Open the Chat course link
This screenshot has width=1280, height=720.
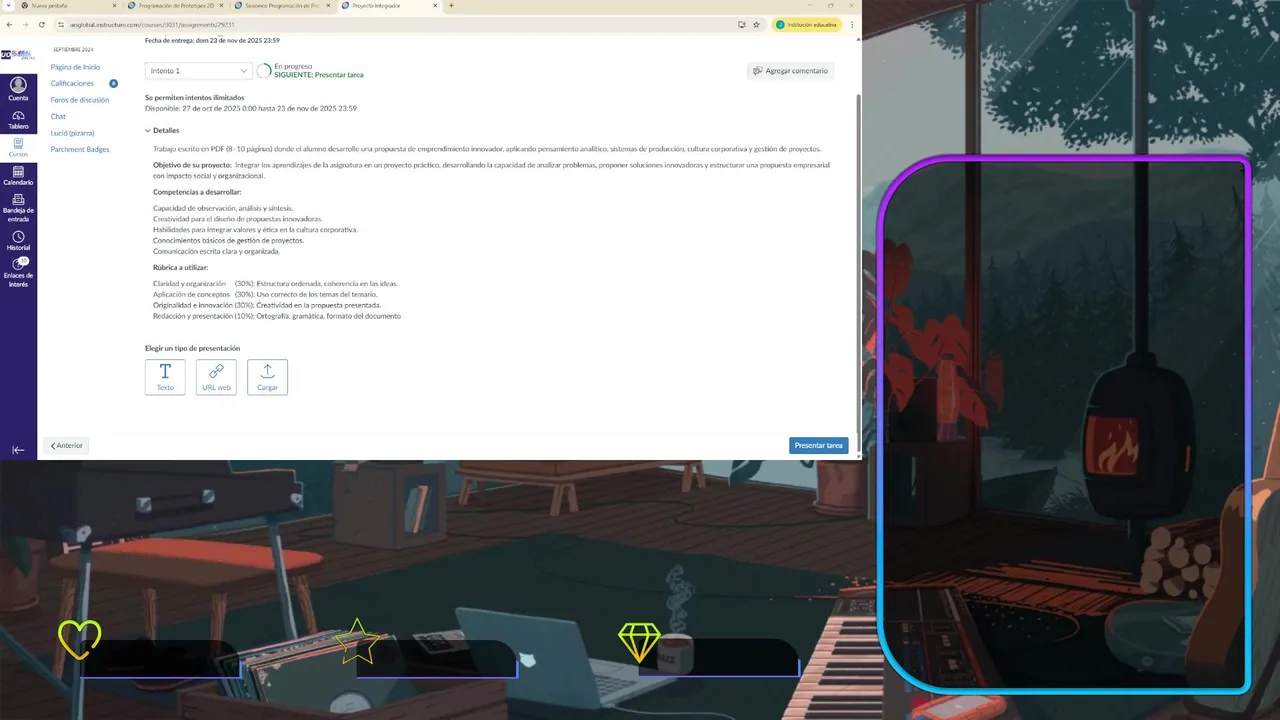click(58, 117)
